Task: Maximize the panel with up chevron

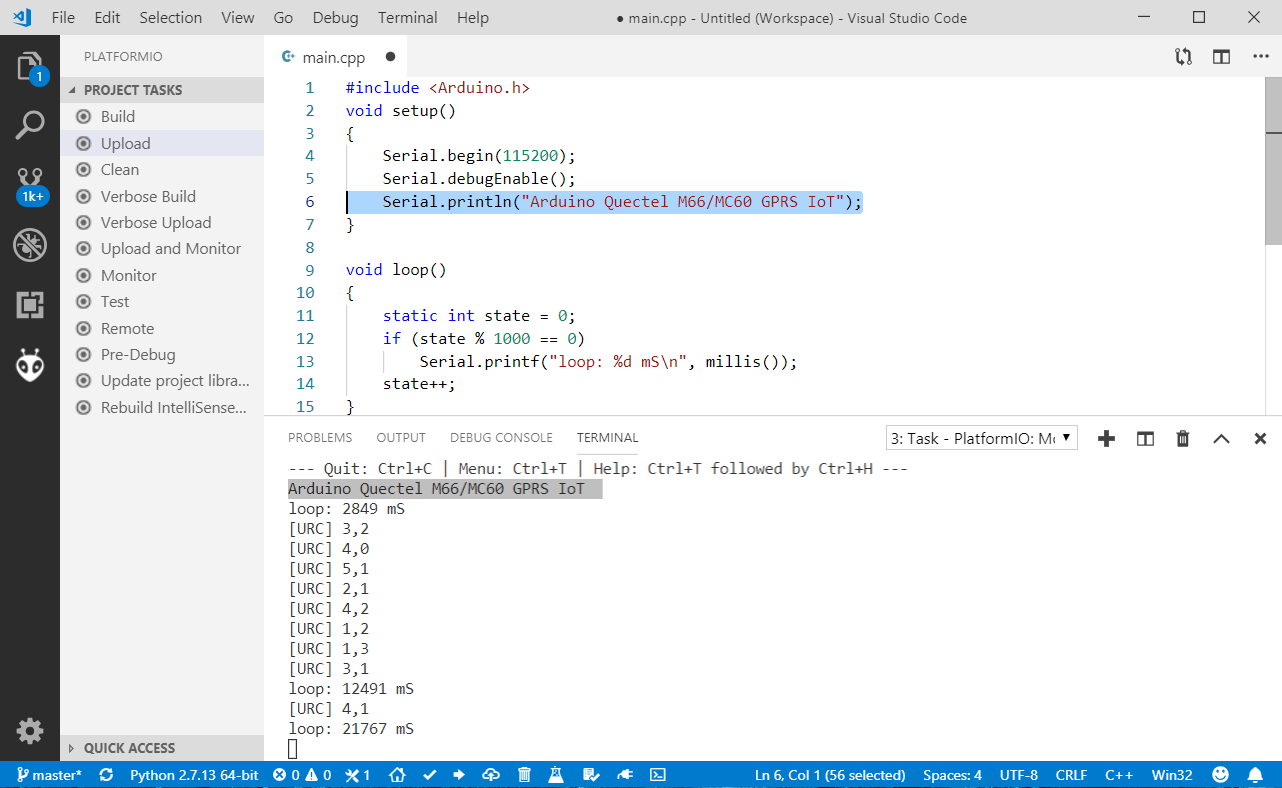Action: tap(1221, 438)
